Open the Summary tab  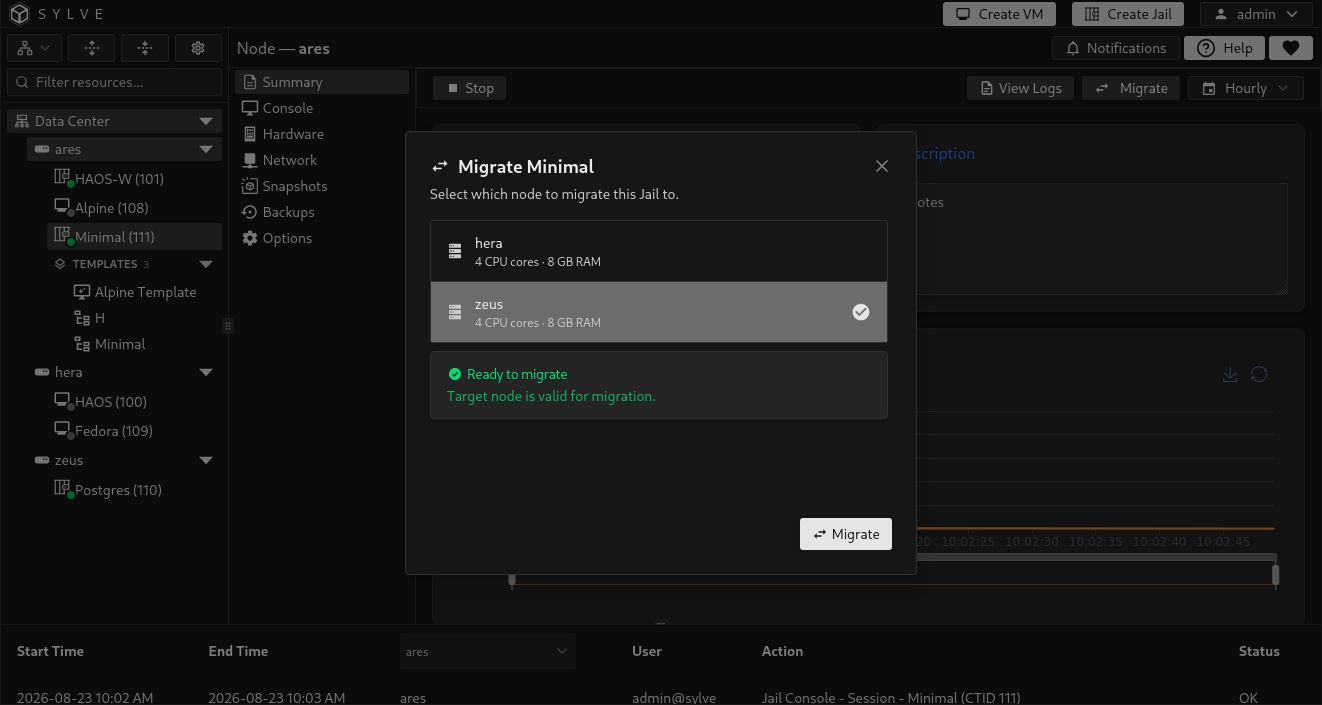tap(322, 82)
